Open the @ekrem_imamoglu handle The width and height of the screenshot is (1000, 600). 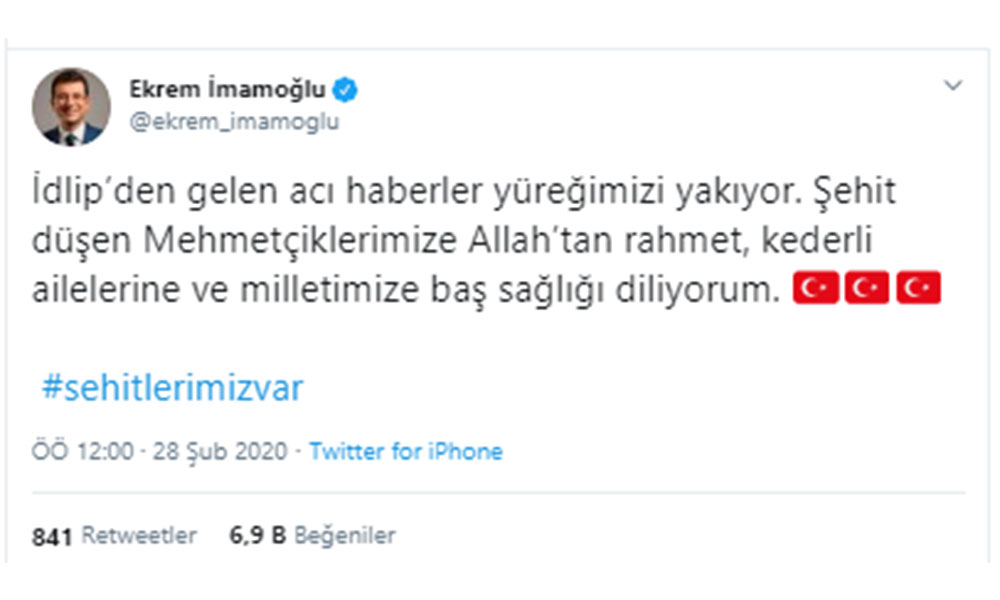point(233,122)
